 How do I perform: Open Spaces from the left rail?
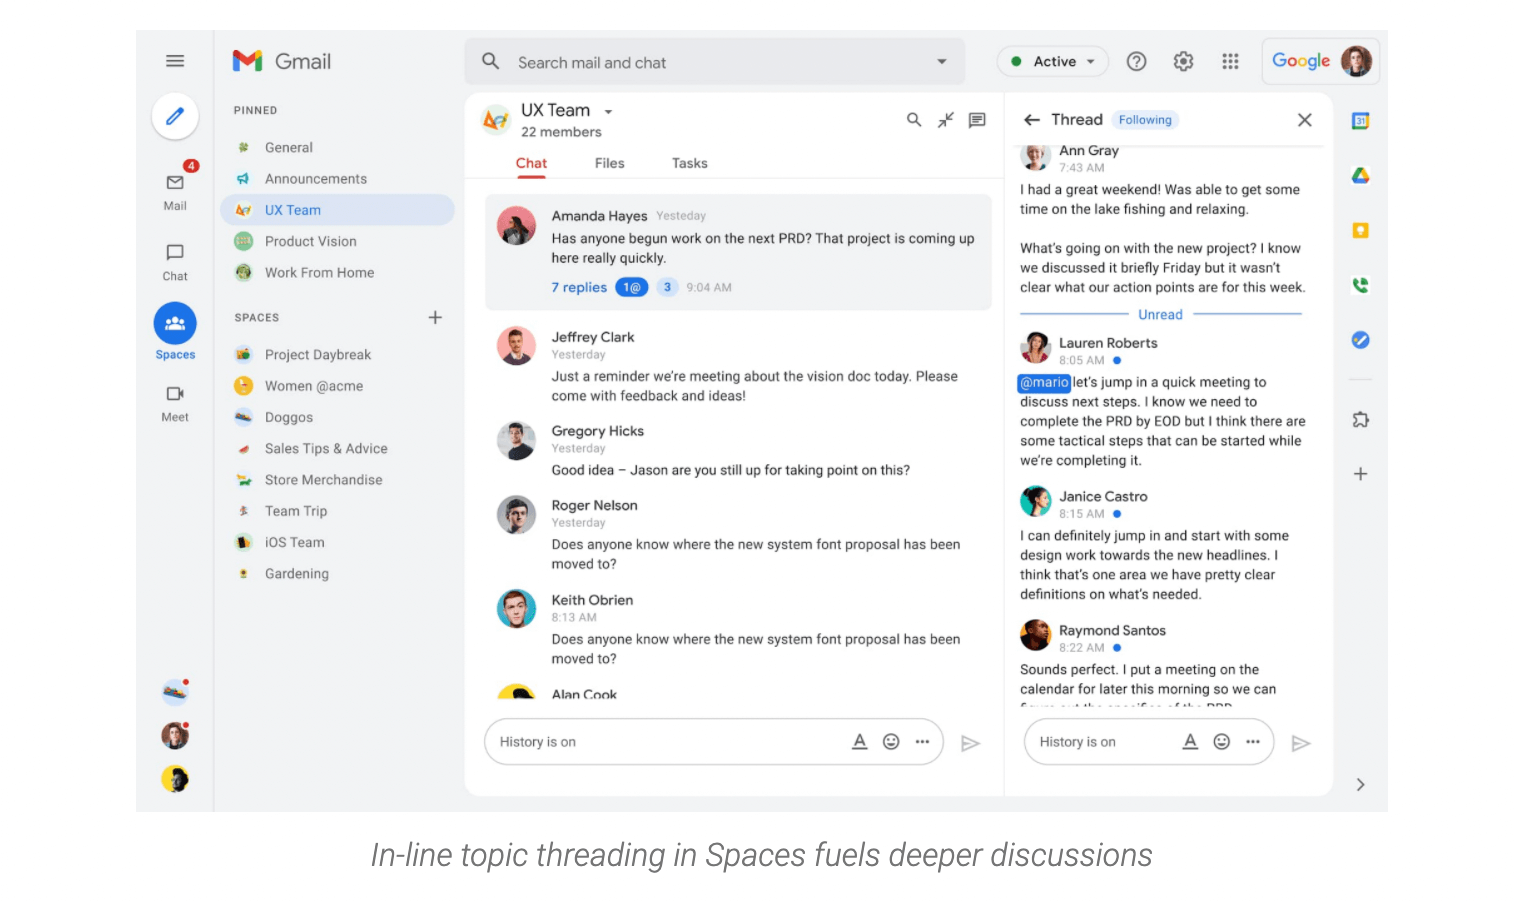[175, 332]
